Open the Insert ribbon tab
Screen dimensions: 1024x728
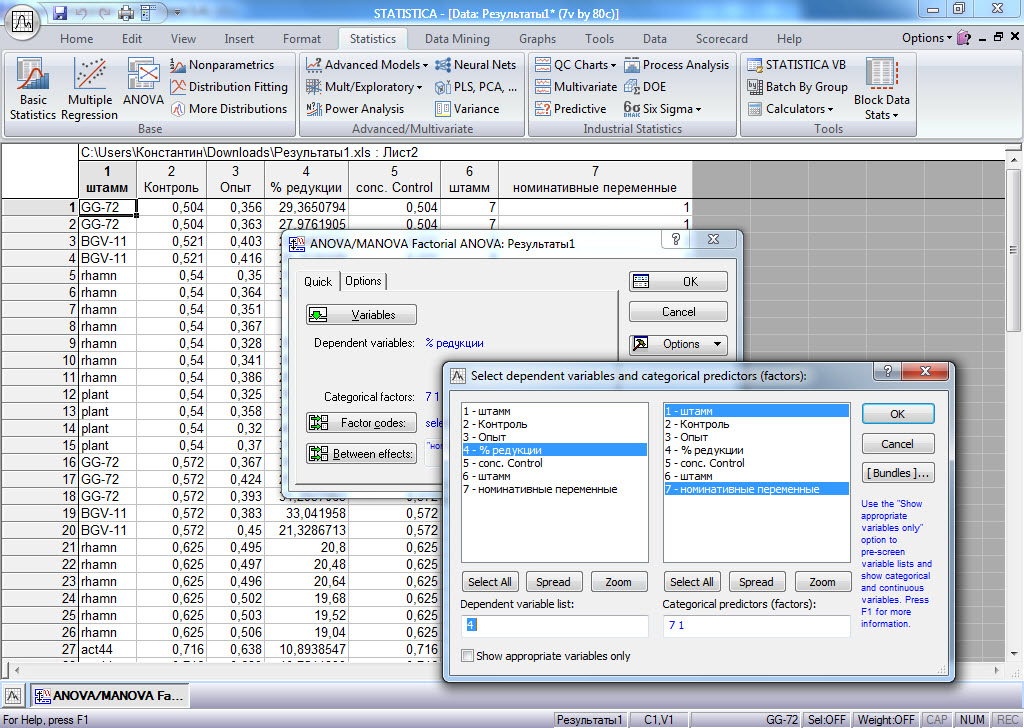(239, 39)
